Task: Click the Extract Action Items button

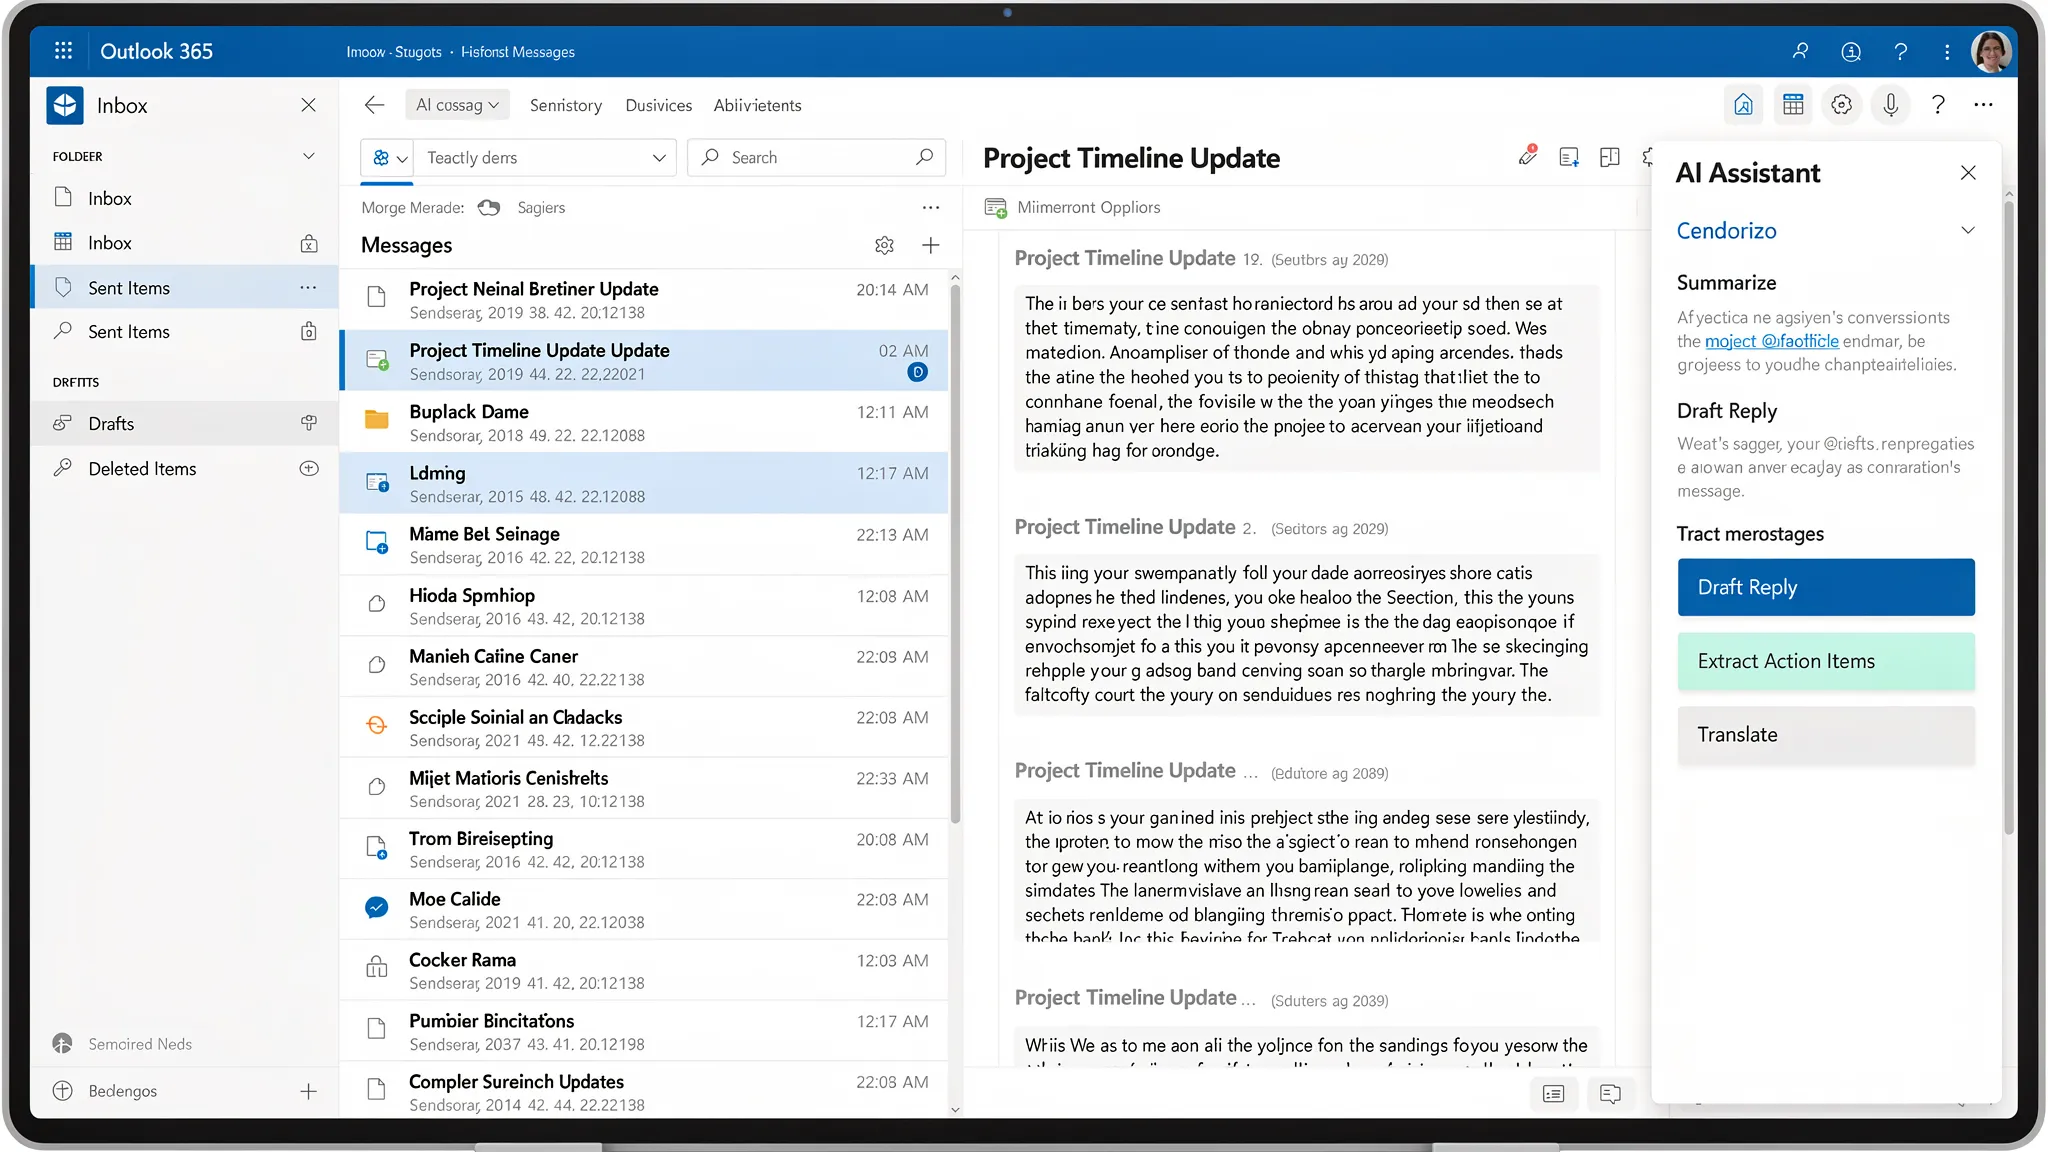Action: pyautogui.click(x=1825, y=661)
